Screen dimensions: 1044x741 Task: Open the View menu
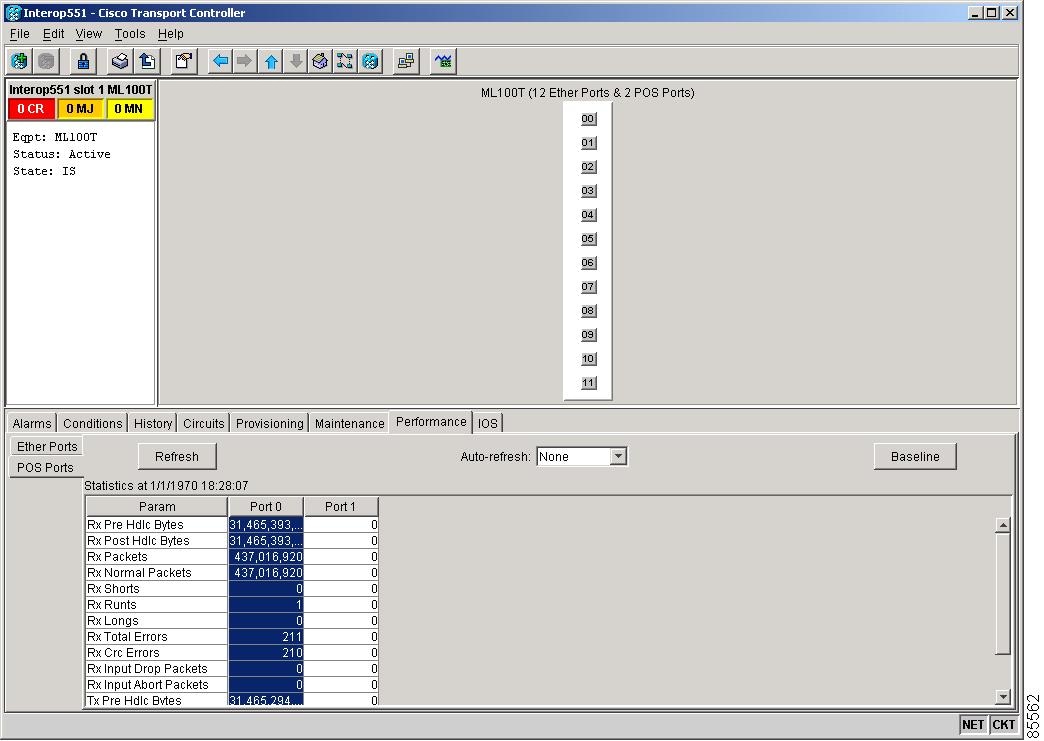coord(89,33)
